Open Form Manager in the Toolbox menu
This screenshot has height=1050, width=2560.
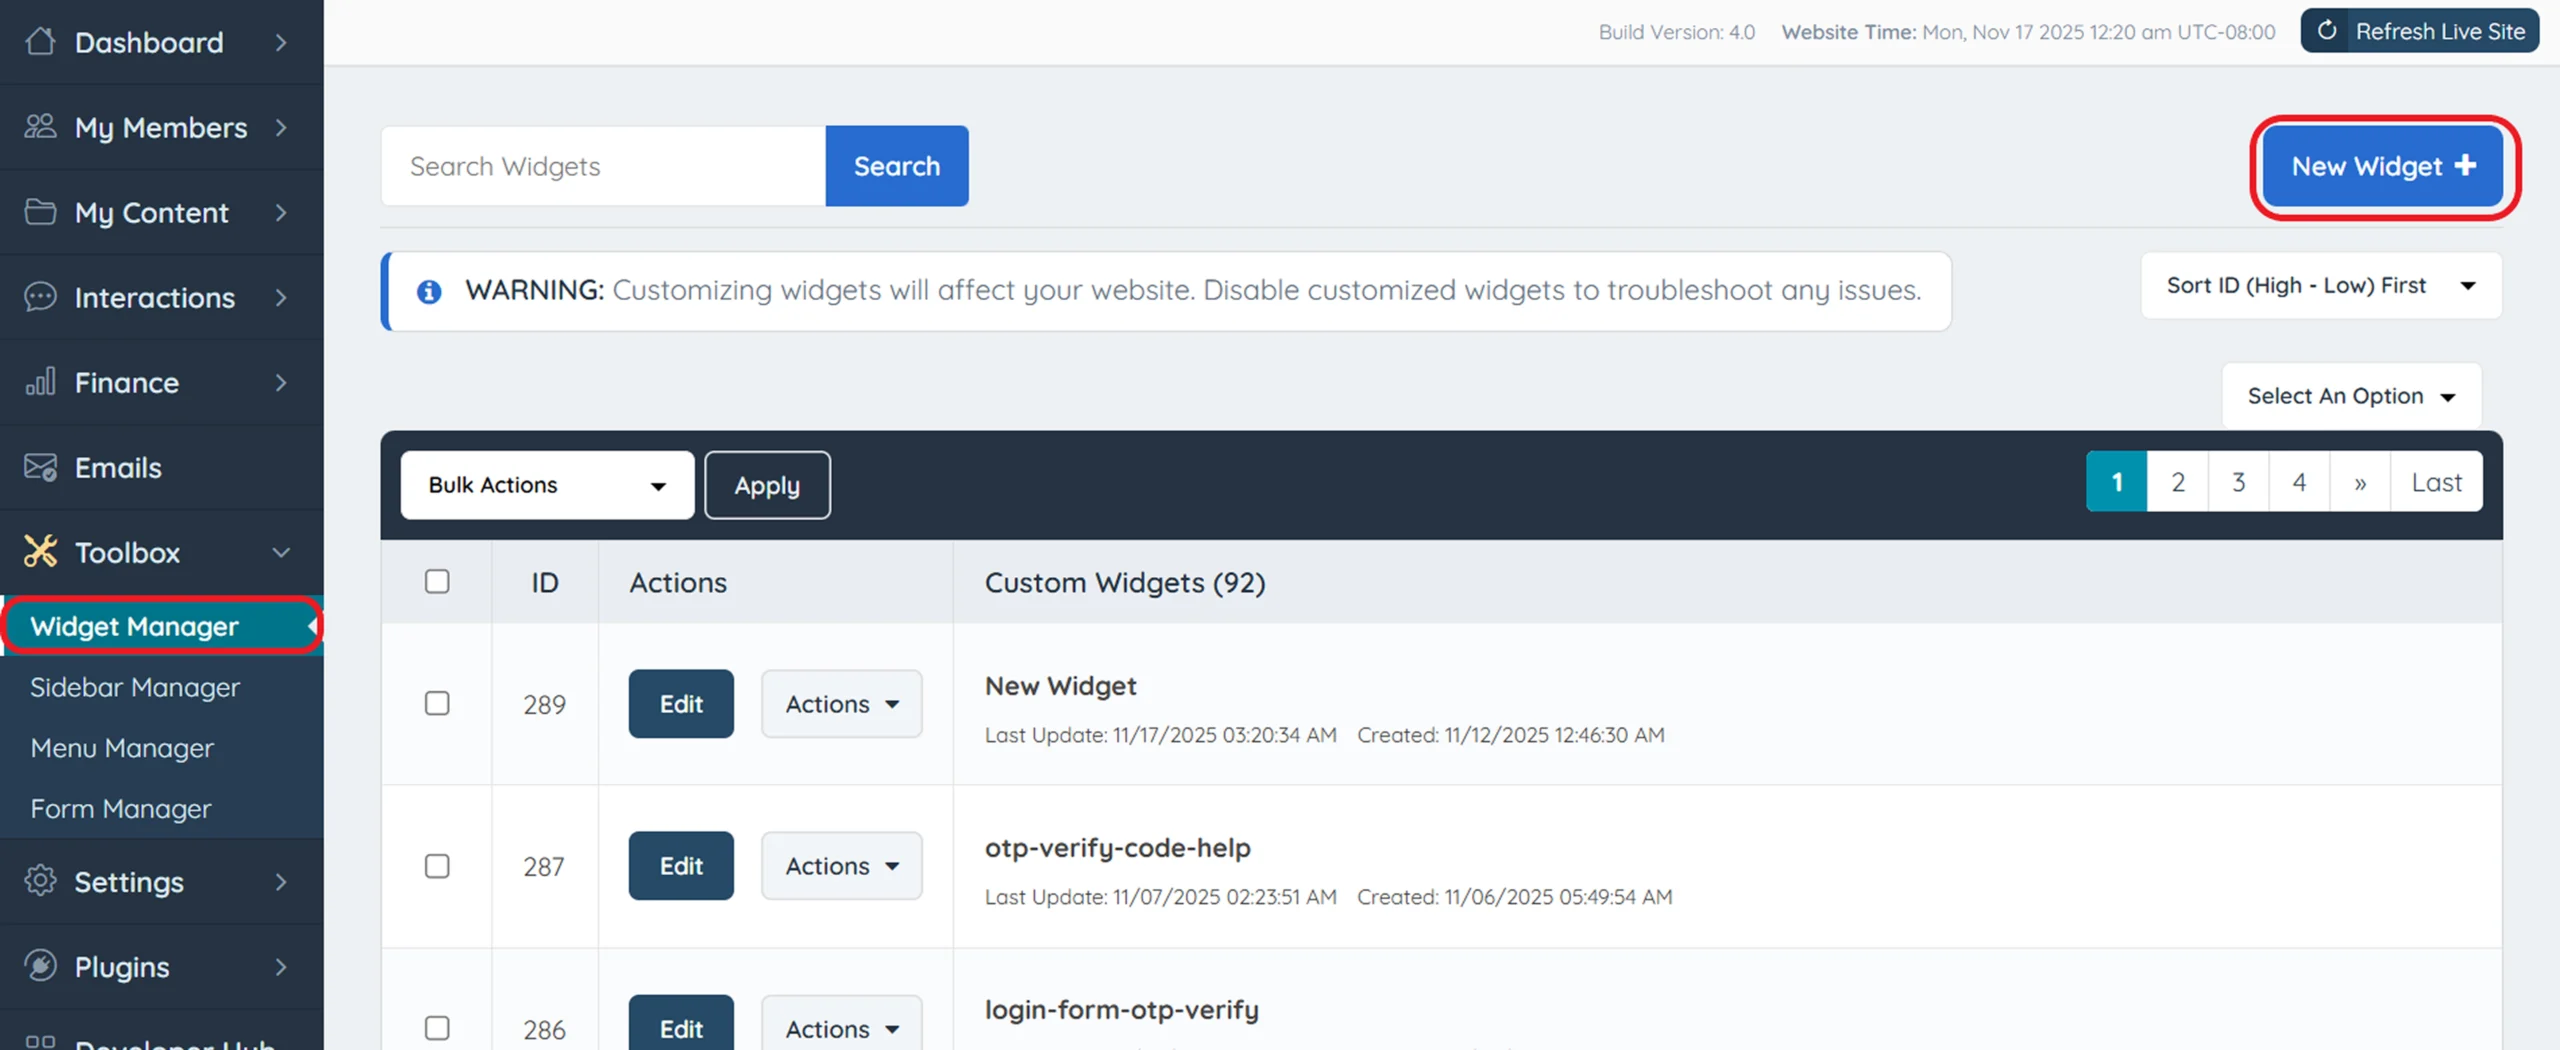click(121, 808)
